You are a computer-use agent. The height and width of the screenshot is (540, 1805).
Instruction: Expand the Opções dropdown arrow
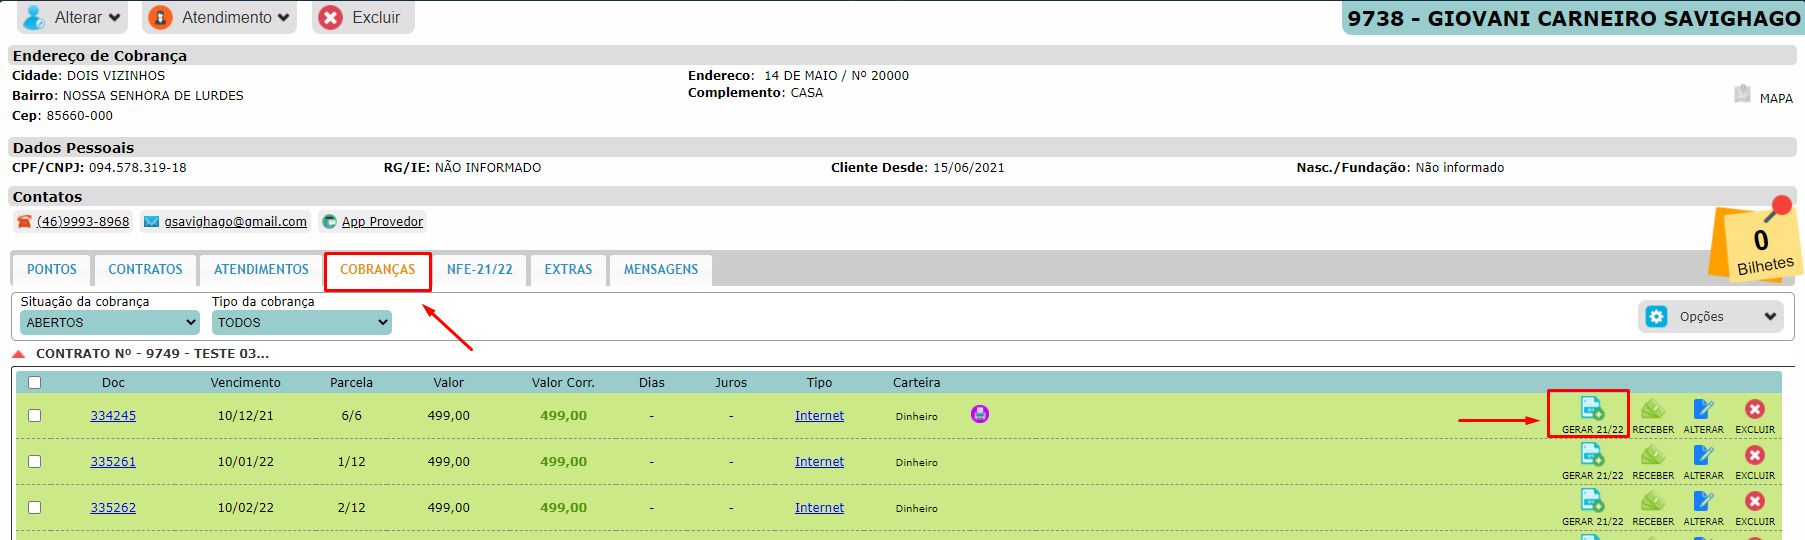coord(1770,316)
